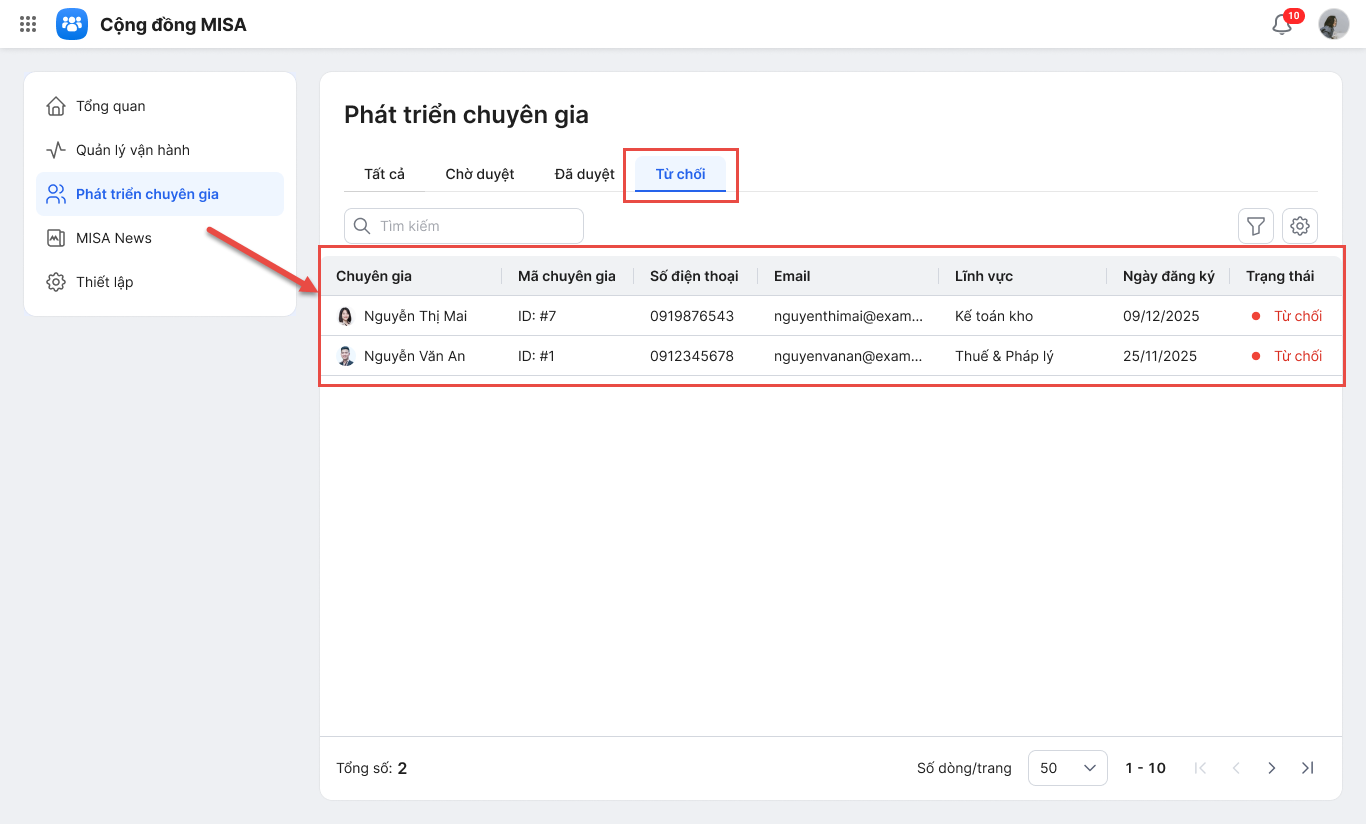This screenshot has width=1366, height=824.
Task: Open expert Nguyễn Văn An row
Action: [x=414, y=356]
